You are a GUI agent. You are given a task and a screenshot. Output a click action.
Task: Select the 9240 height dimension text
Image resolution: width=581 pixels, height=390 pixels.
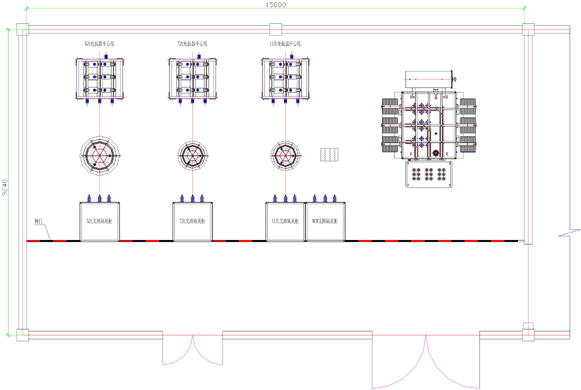pos(5,187)
